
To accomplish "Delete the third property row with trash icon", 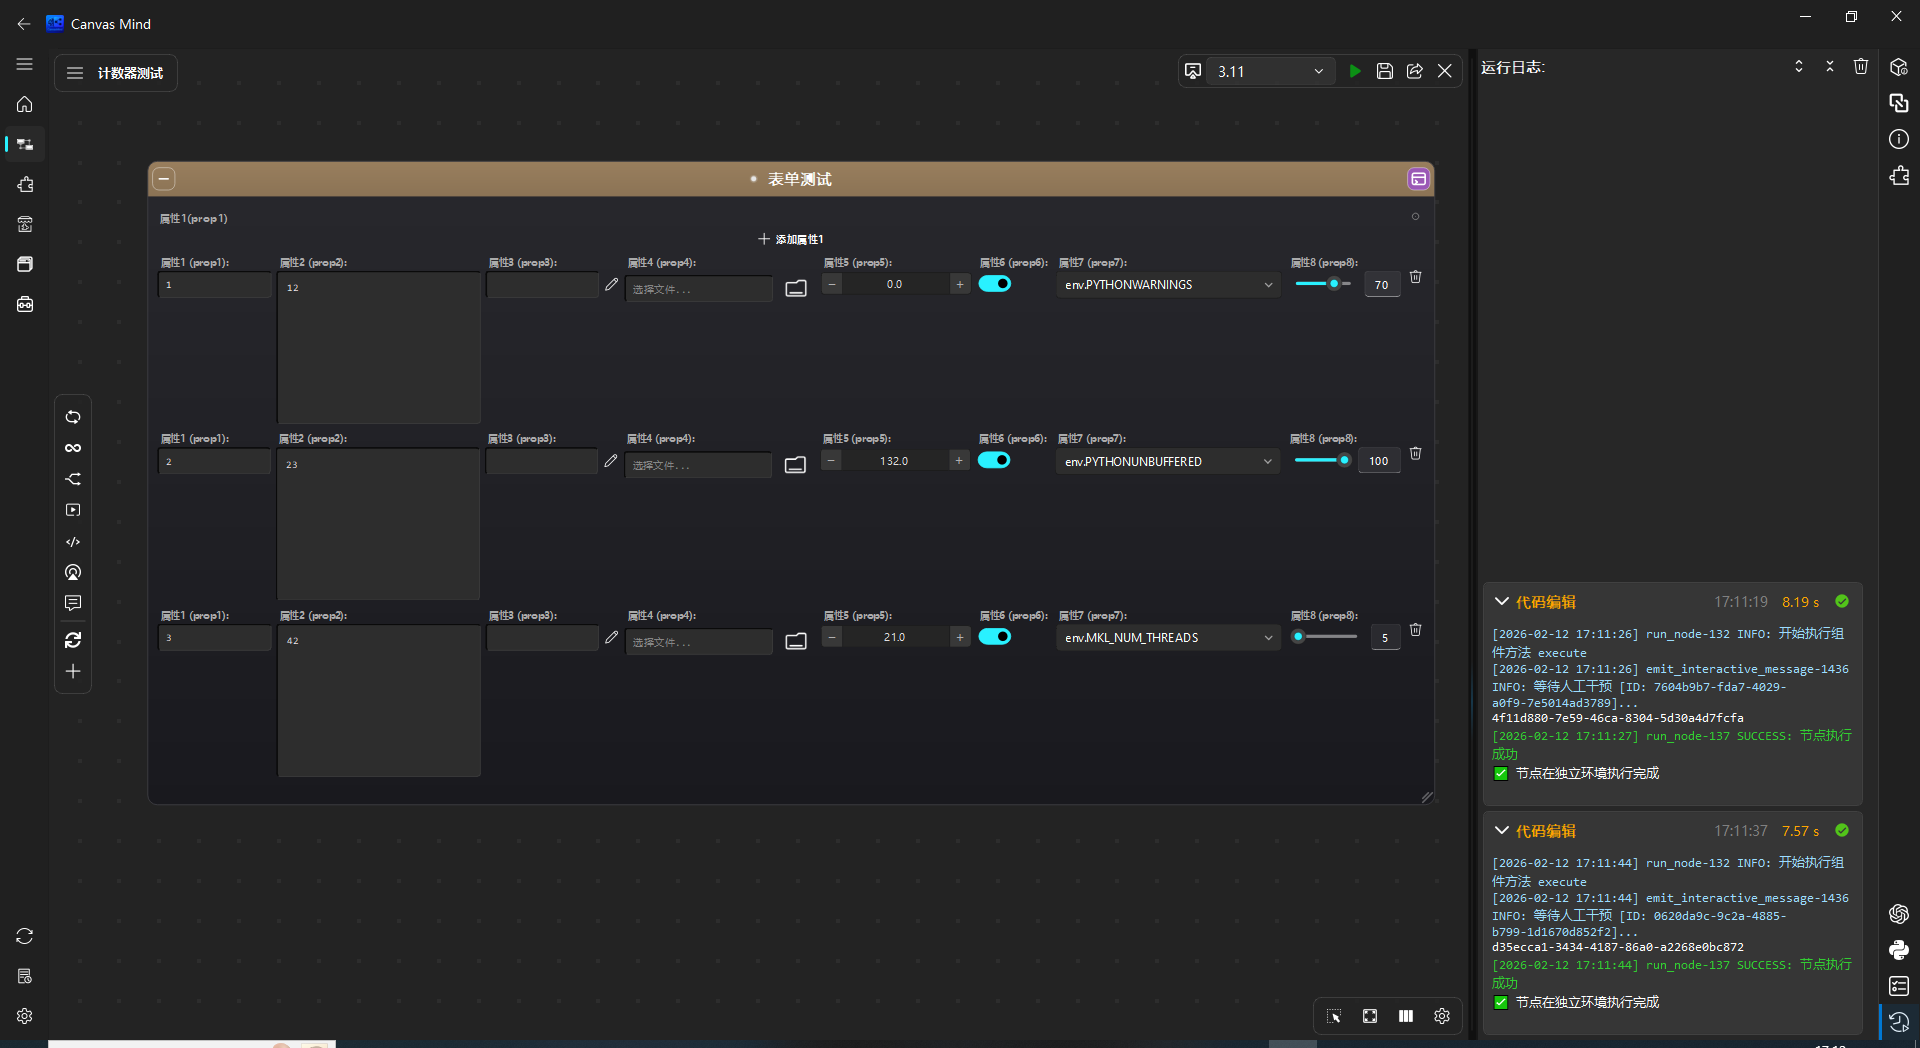I will point(1415,630).
